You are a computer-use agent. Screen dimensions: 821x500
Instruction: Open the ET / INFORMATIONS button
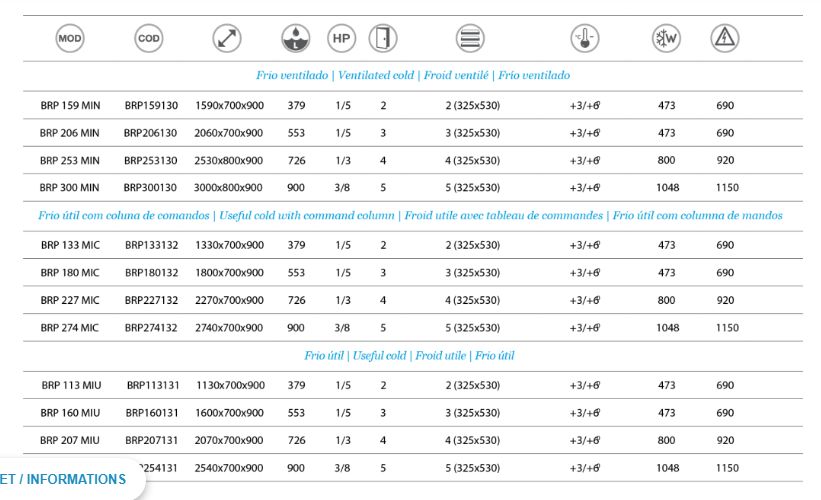click(x=65, y=480)
